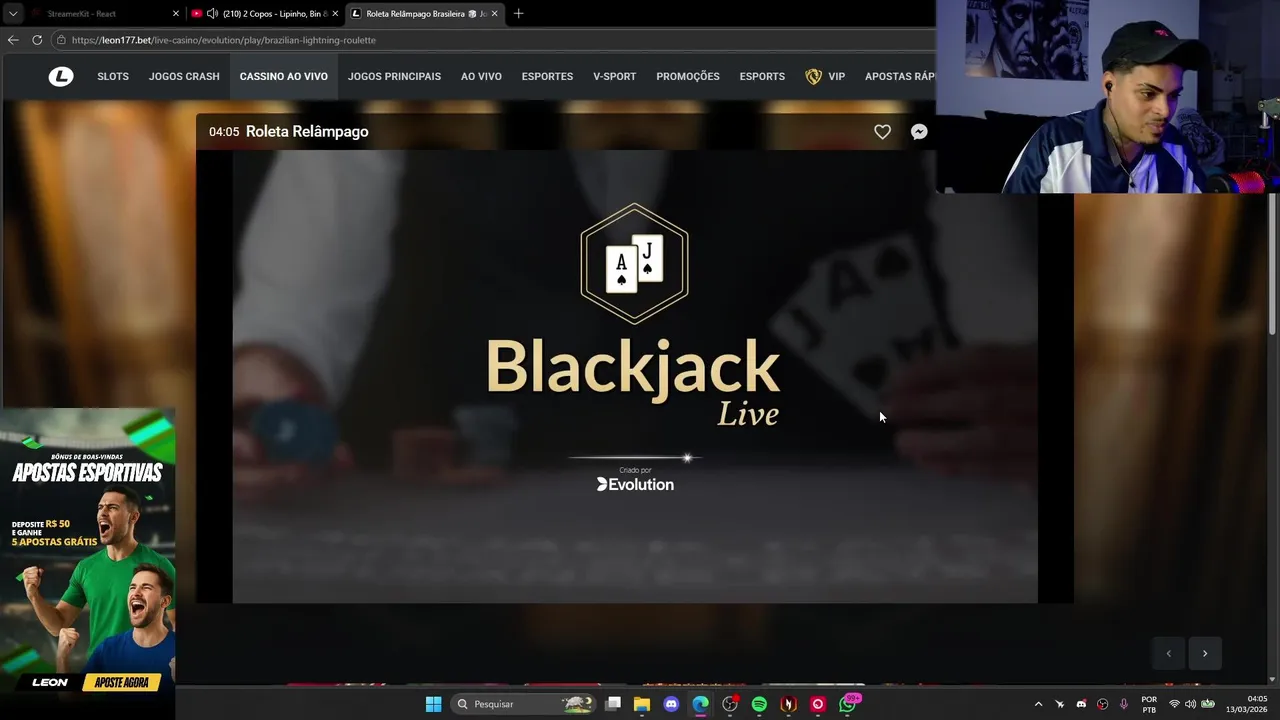Open the VIP program page
The height and width of the screenshot is (720, 1280).
825,76
